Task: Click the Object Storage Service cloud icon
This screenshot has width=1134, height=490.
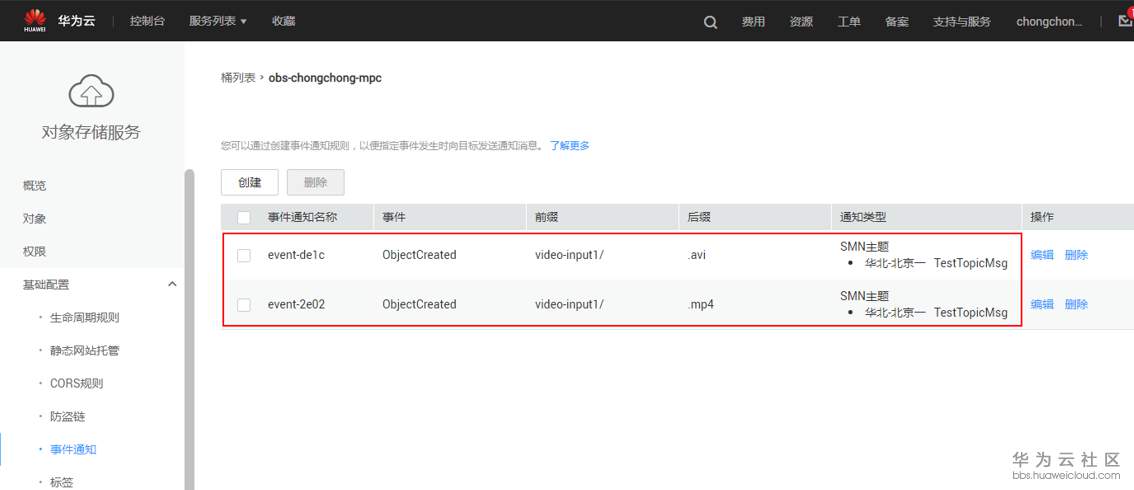Action: click(91, 93)
